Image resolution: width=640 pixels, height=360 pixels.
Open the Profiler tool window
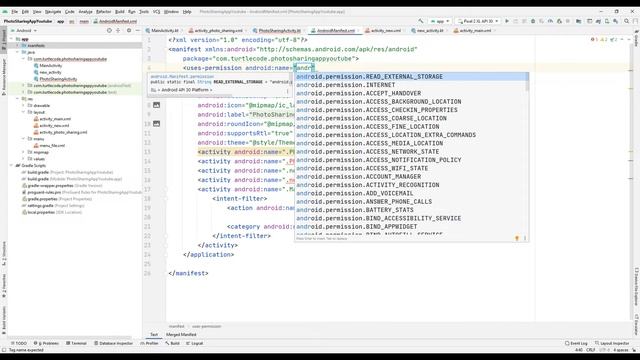149,343
